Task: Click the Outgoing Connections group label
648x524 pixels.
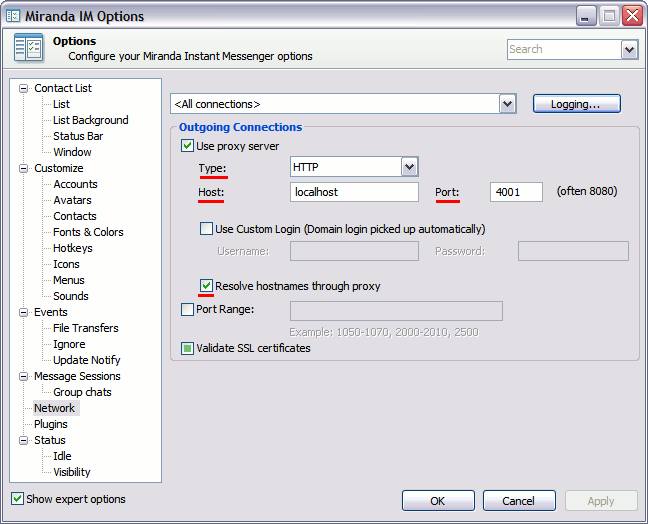Action: point(240,127)
